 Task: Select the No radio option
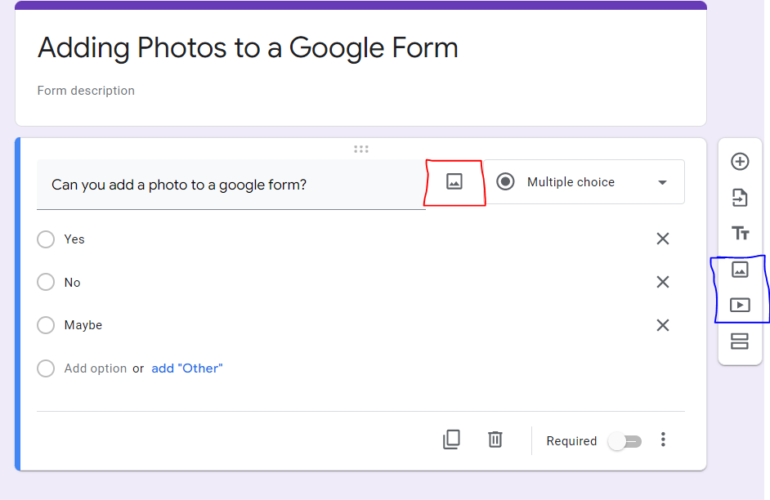pyautogui.click(x=46, y=282)
